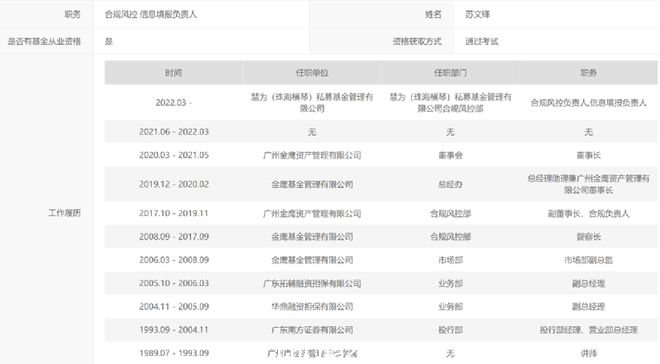Click the 任职部门 column header
The image size is (660, 364).
450,73
